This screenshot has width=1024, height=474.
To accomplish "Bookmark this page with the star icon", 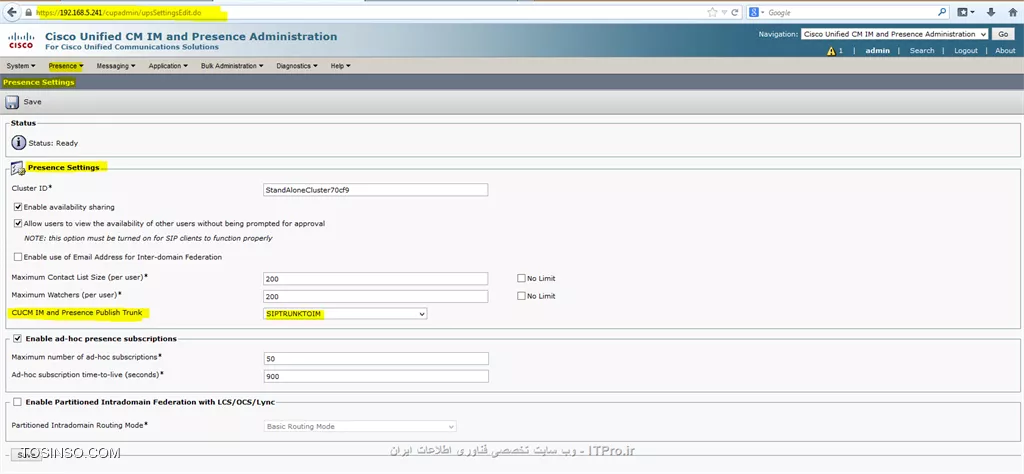I will pos(712,12).
